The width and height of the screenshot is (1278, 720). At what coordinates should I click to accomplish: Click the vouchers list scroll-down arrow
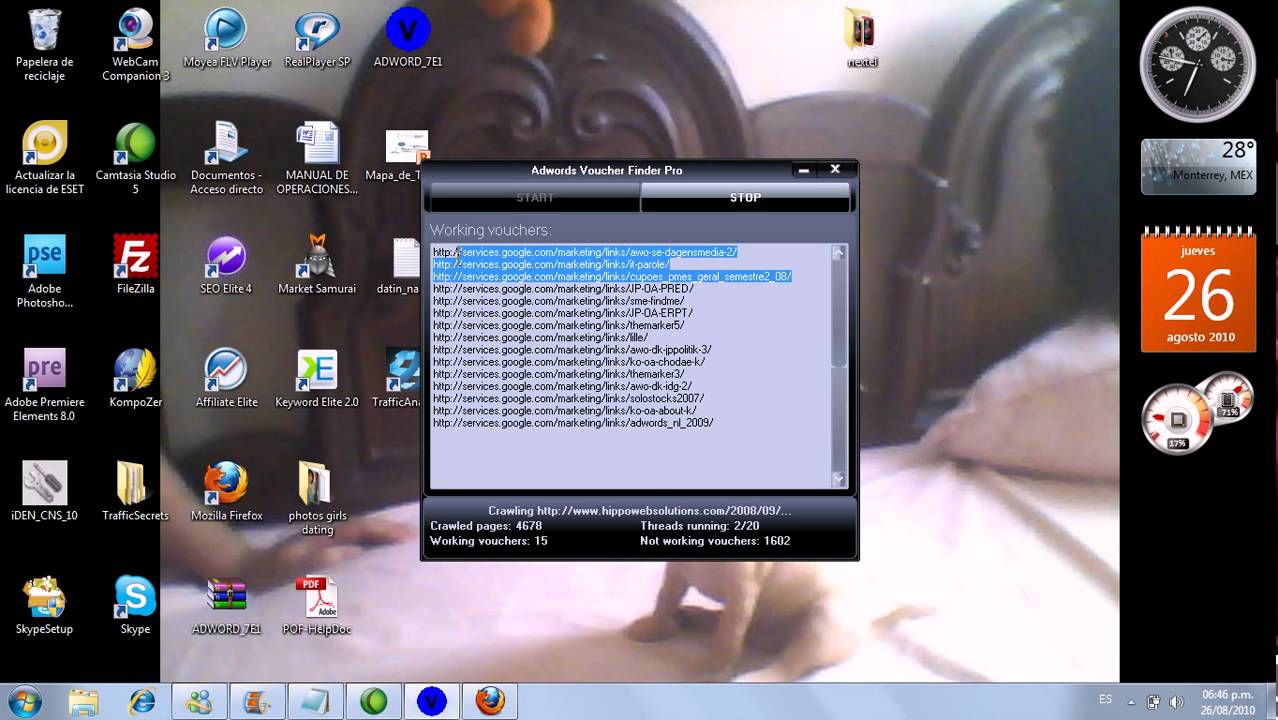[838, 479]
